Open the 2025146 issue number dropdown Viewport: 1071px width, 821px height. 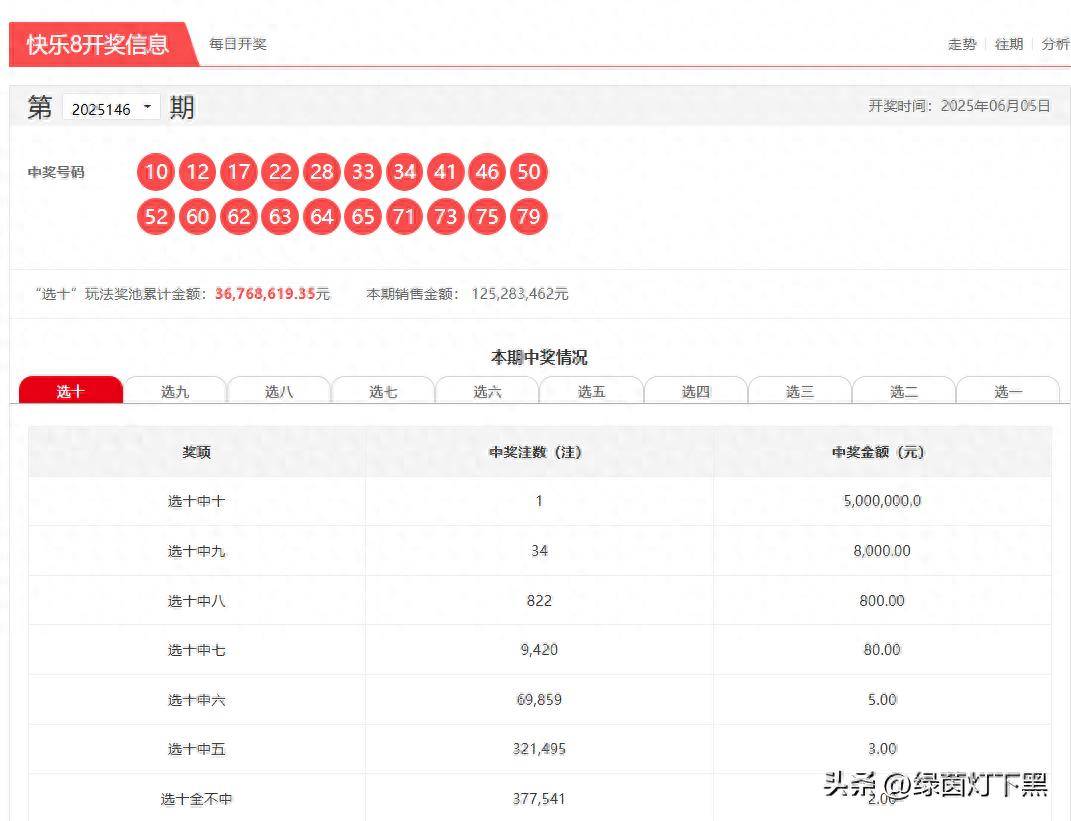click(x=111, y=108)
